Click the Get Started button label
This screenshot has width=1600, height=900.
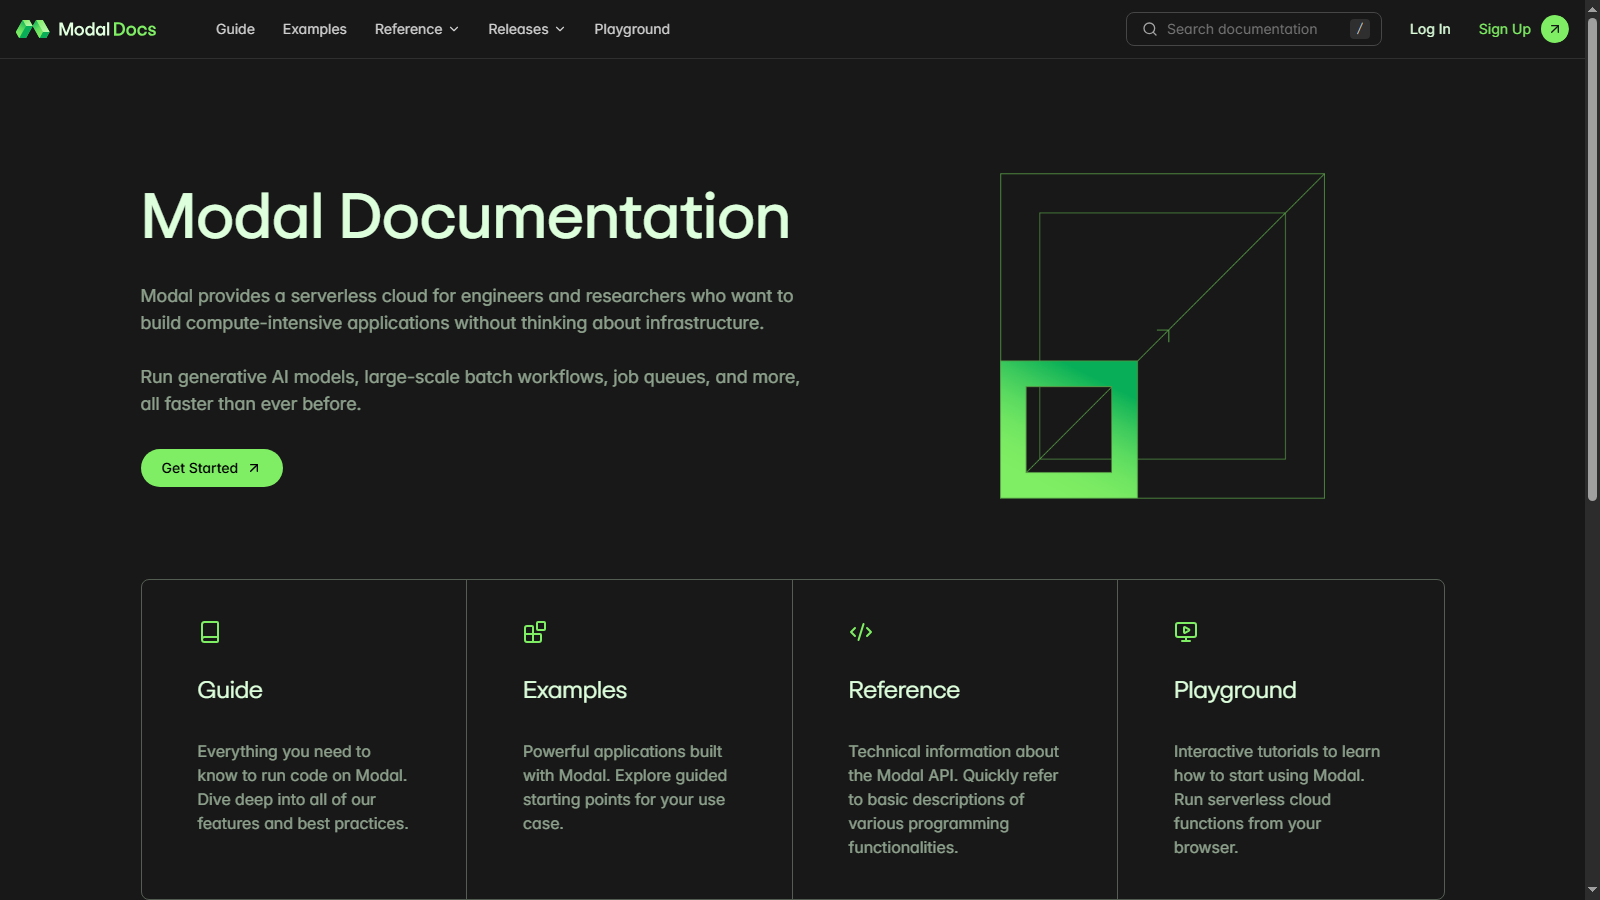[200, 468]
